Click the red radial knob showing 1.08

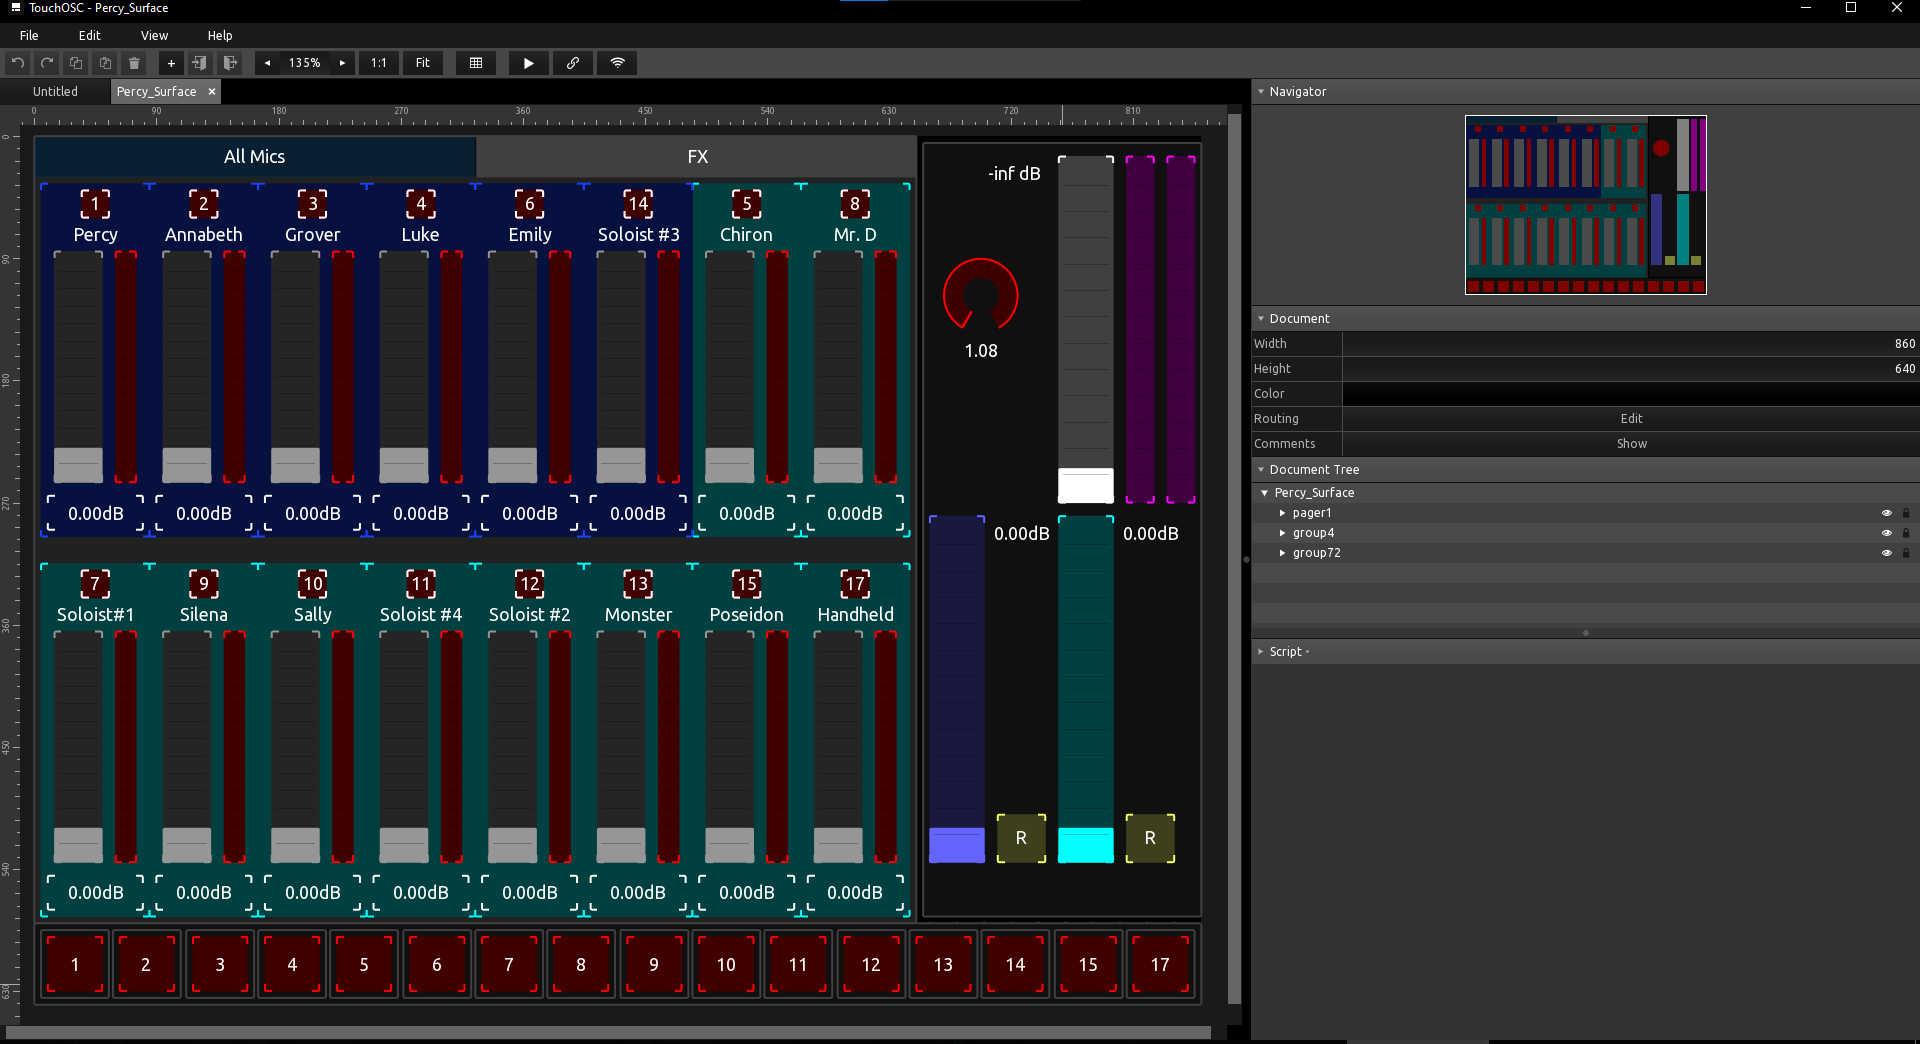pyautogui.click(x=981, y=295)
